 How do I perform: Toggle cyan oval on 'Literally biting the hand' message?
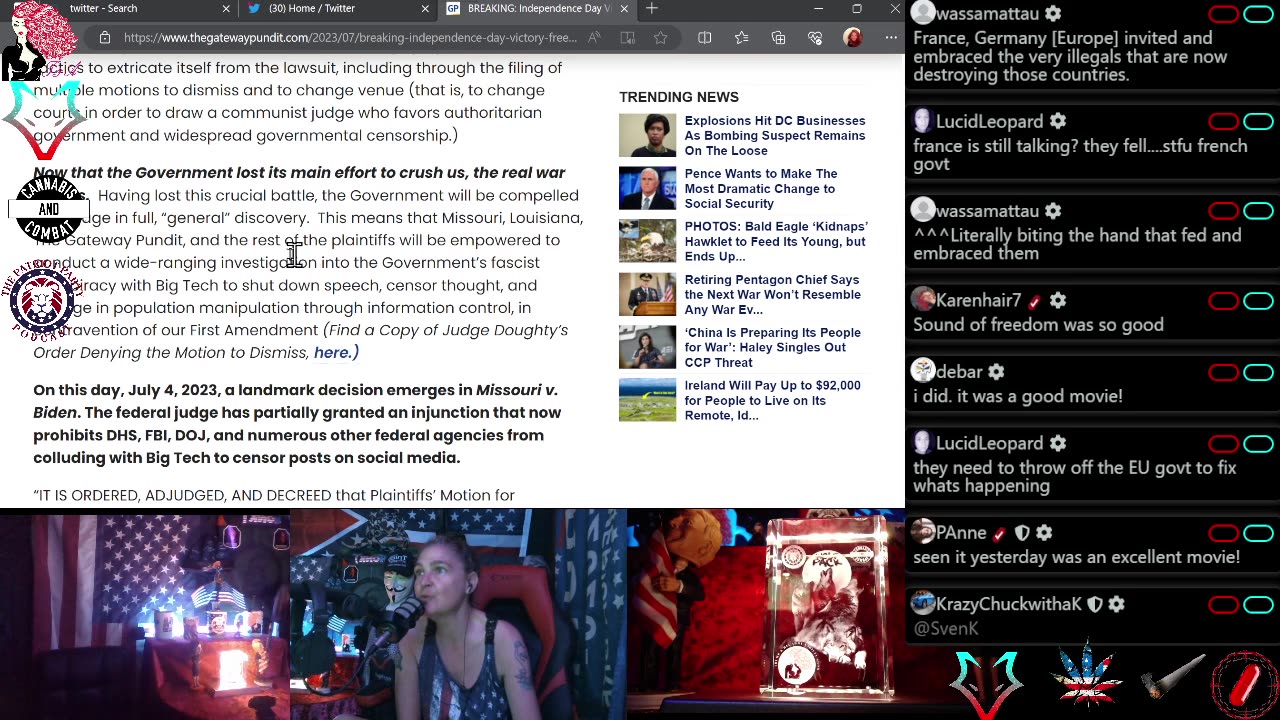tap(1259, 211)
